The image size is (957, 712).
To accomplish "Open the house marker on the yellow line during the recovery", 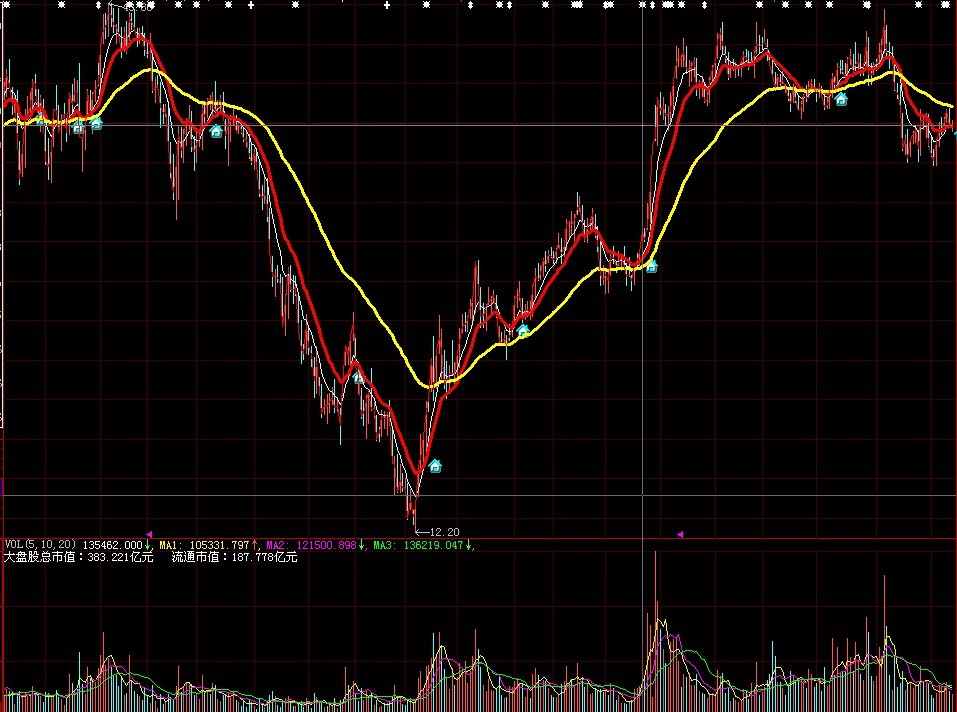I will click(x=523, y=331).
